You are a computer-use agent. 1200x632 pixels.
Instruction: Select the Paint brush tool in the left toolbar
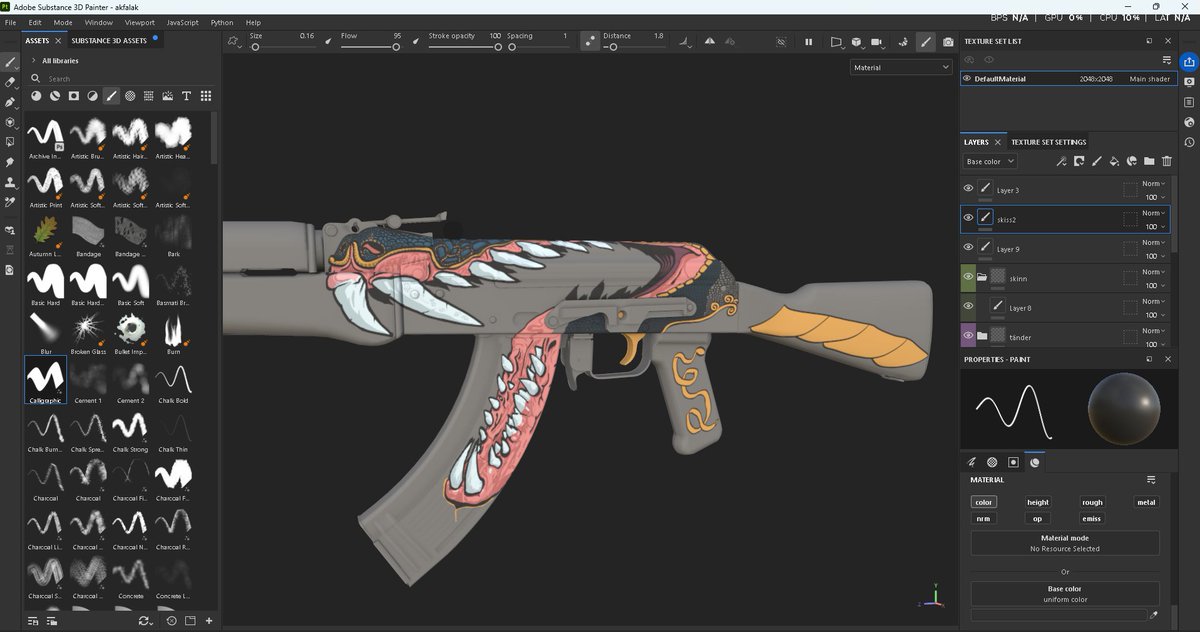(10, 62)
